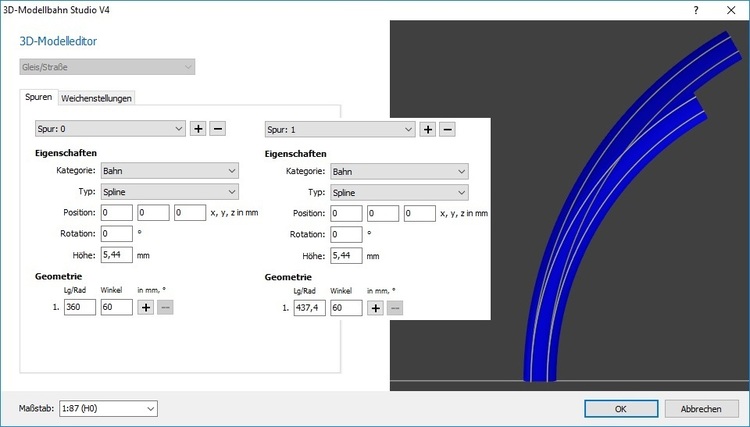Add geometry segment after the 437,4 row
The image size is (750, 427).
[375, 308]
